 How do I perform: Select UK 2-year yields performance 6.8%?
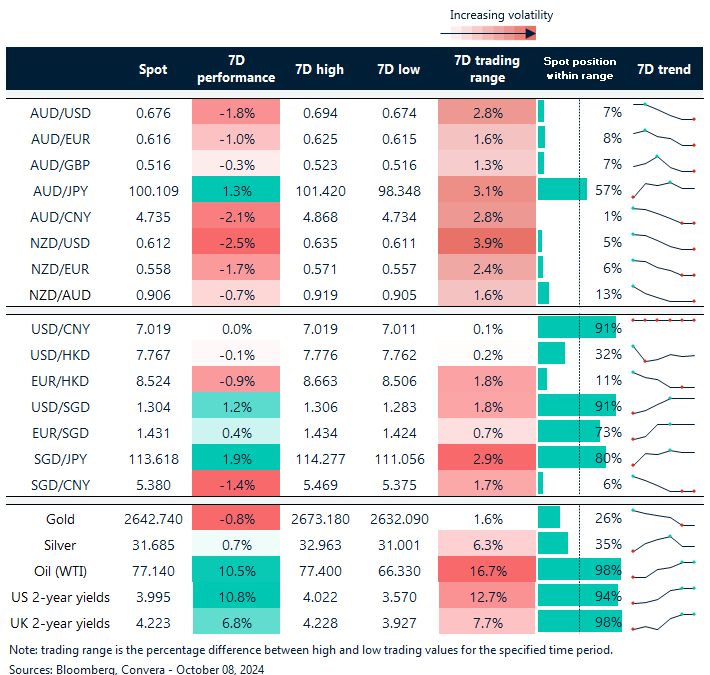[236, 623]
